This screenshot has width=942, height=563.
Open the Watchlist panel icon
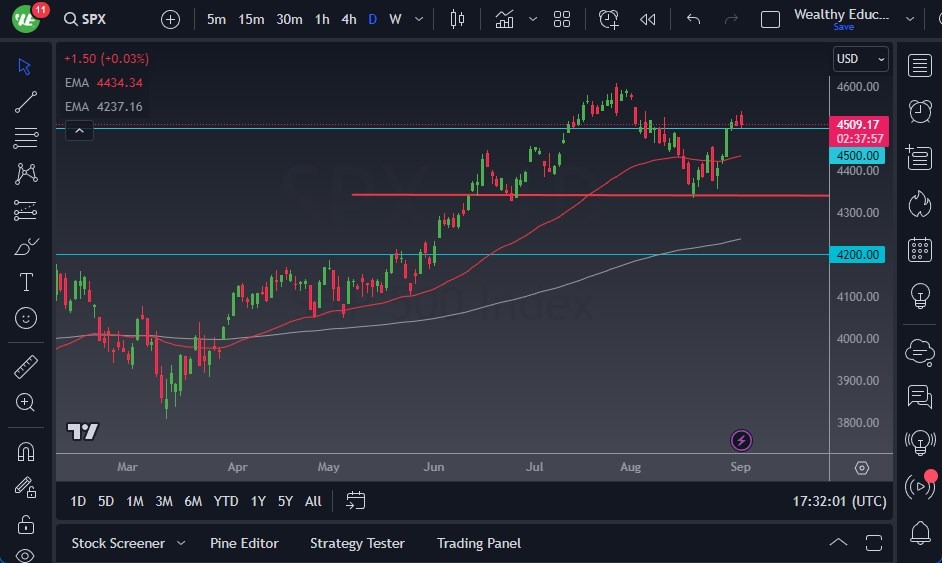click(919, 66)
